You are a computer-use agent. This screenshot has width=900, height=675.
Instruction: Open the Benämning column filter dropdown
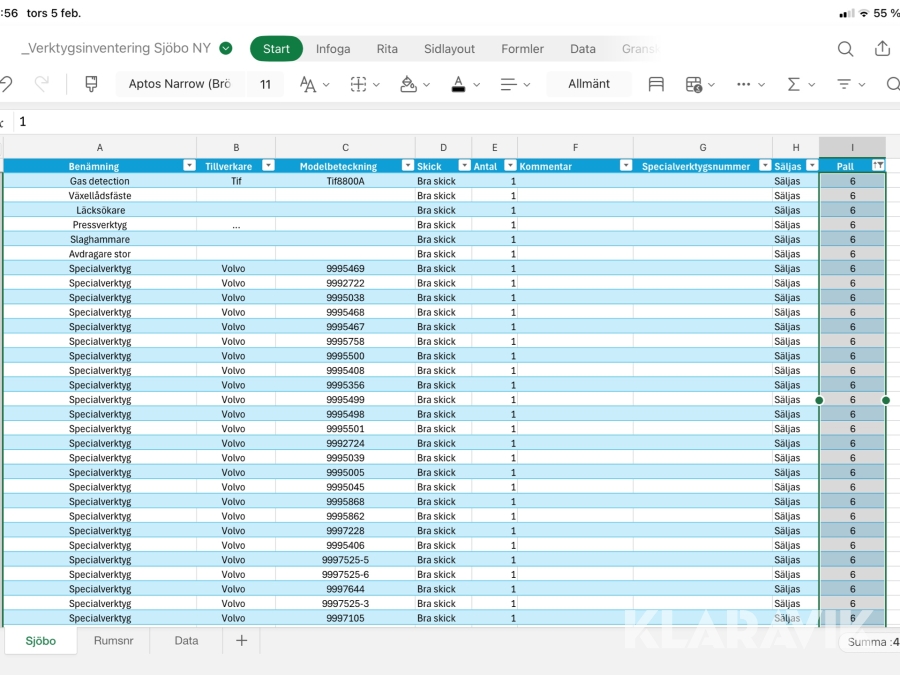189,166
